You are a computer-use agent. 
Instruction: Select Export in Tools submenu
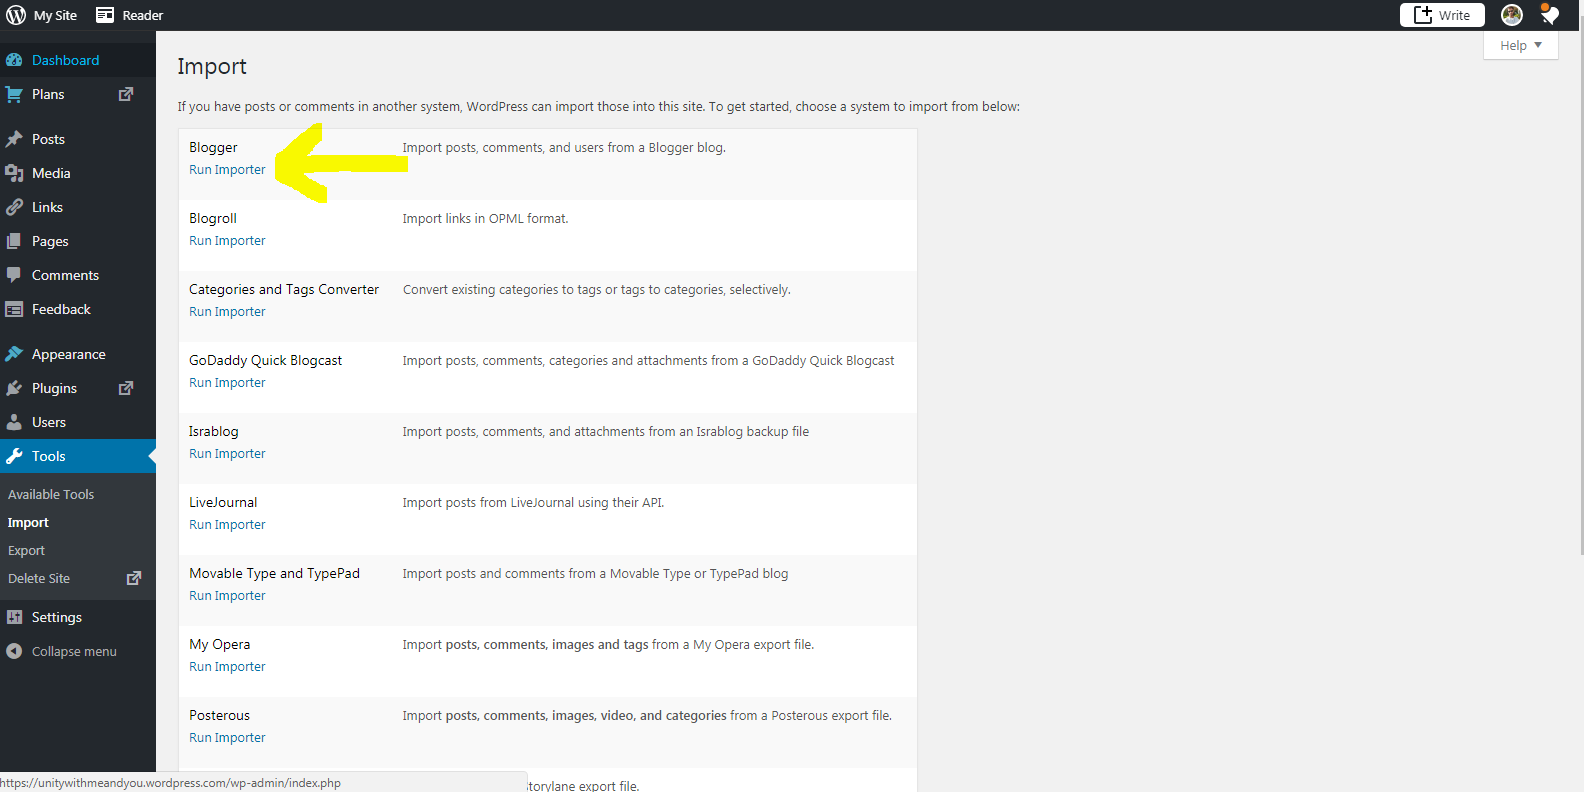pyautogui.click(x=26, y=550)
